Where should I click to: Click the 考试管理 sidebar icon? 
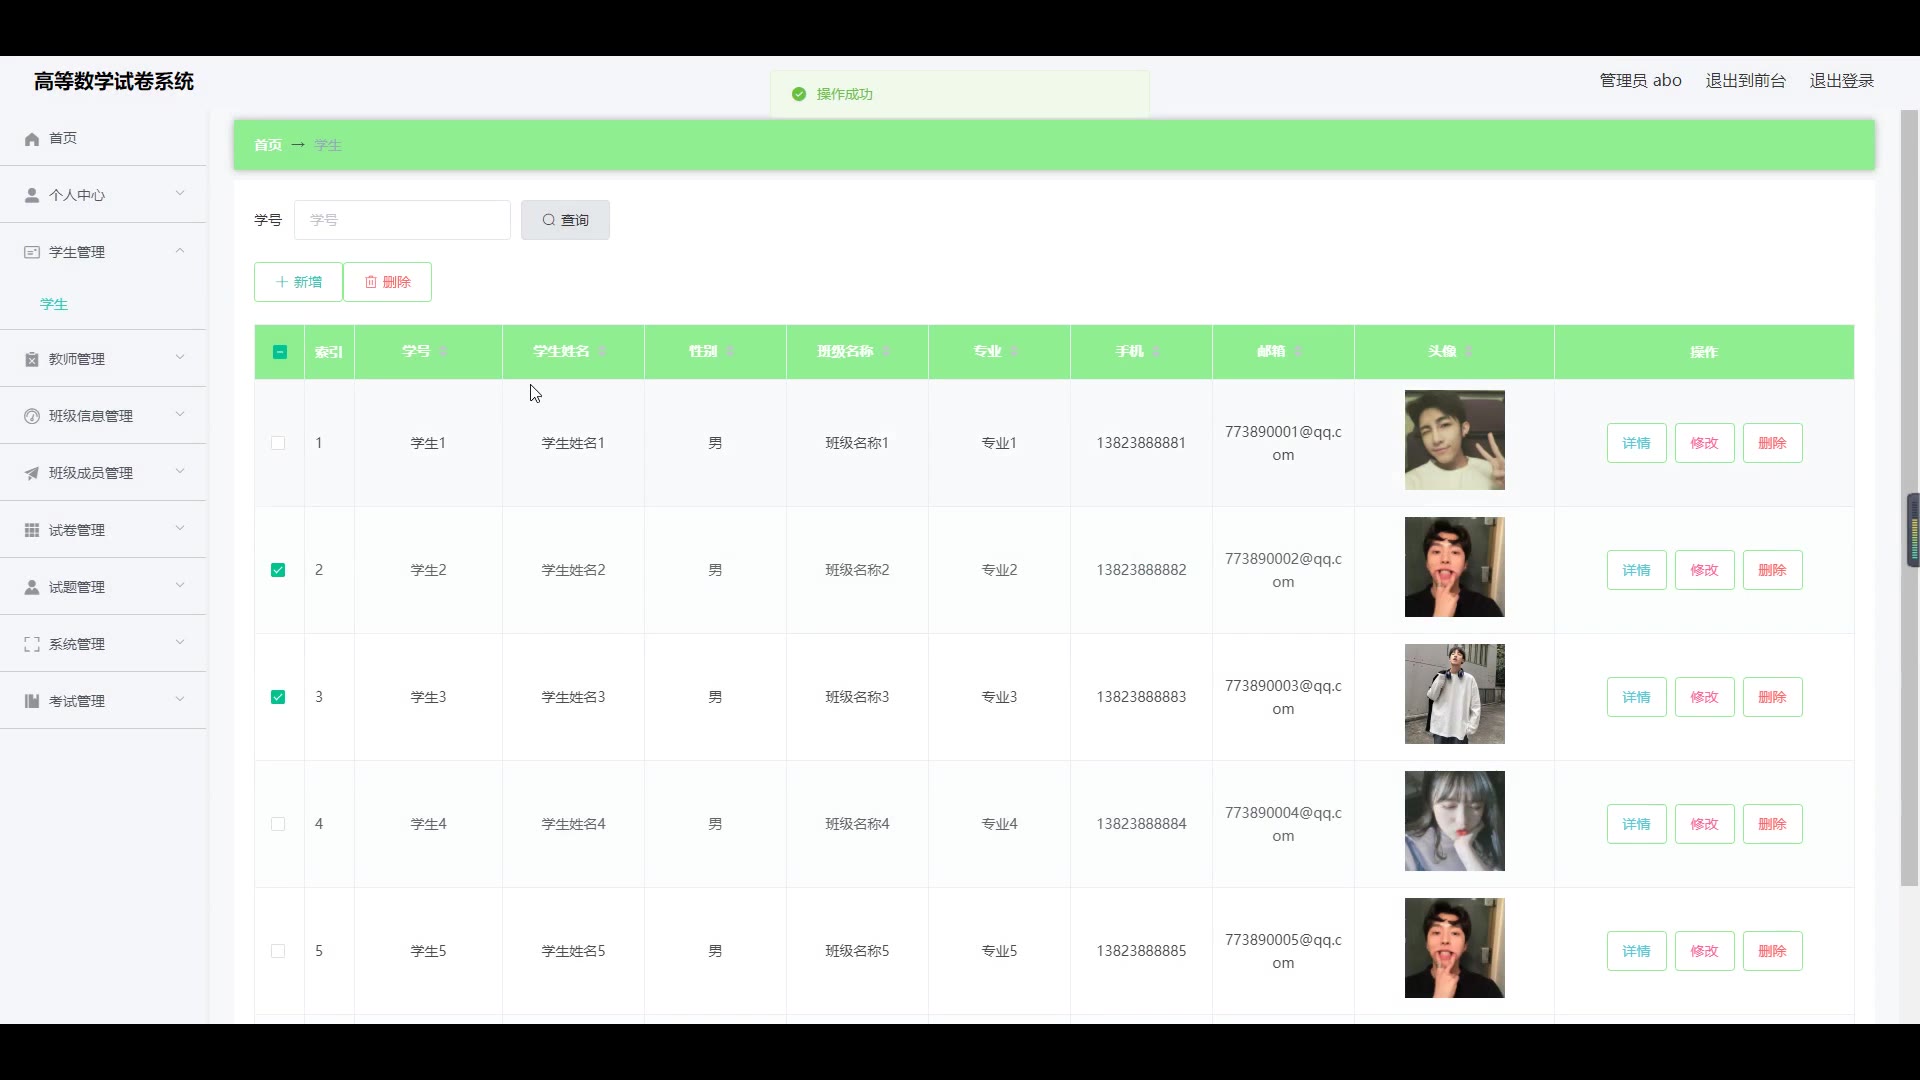click(x=32, y=701)
